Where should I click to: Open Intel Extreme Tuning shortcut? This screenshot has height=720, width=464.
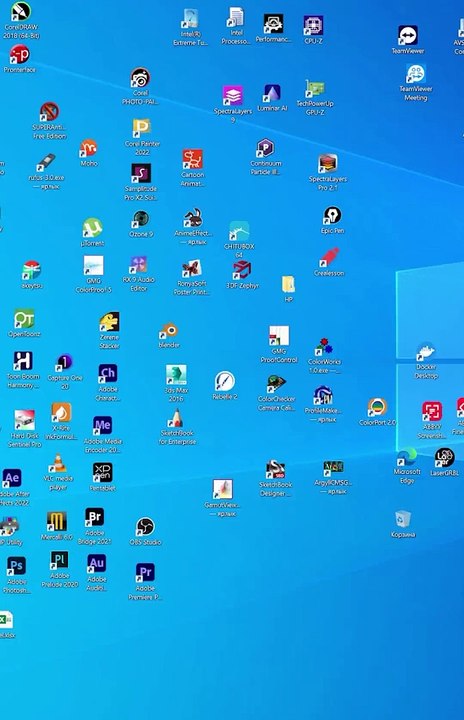point(190,19)
